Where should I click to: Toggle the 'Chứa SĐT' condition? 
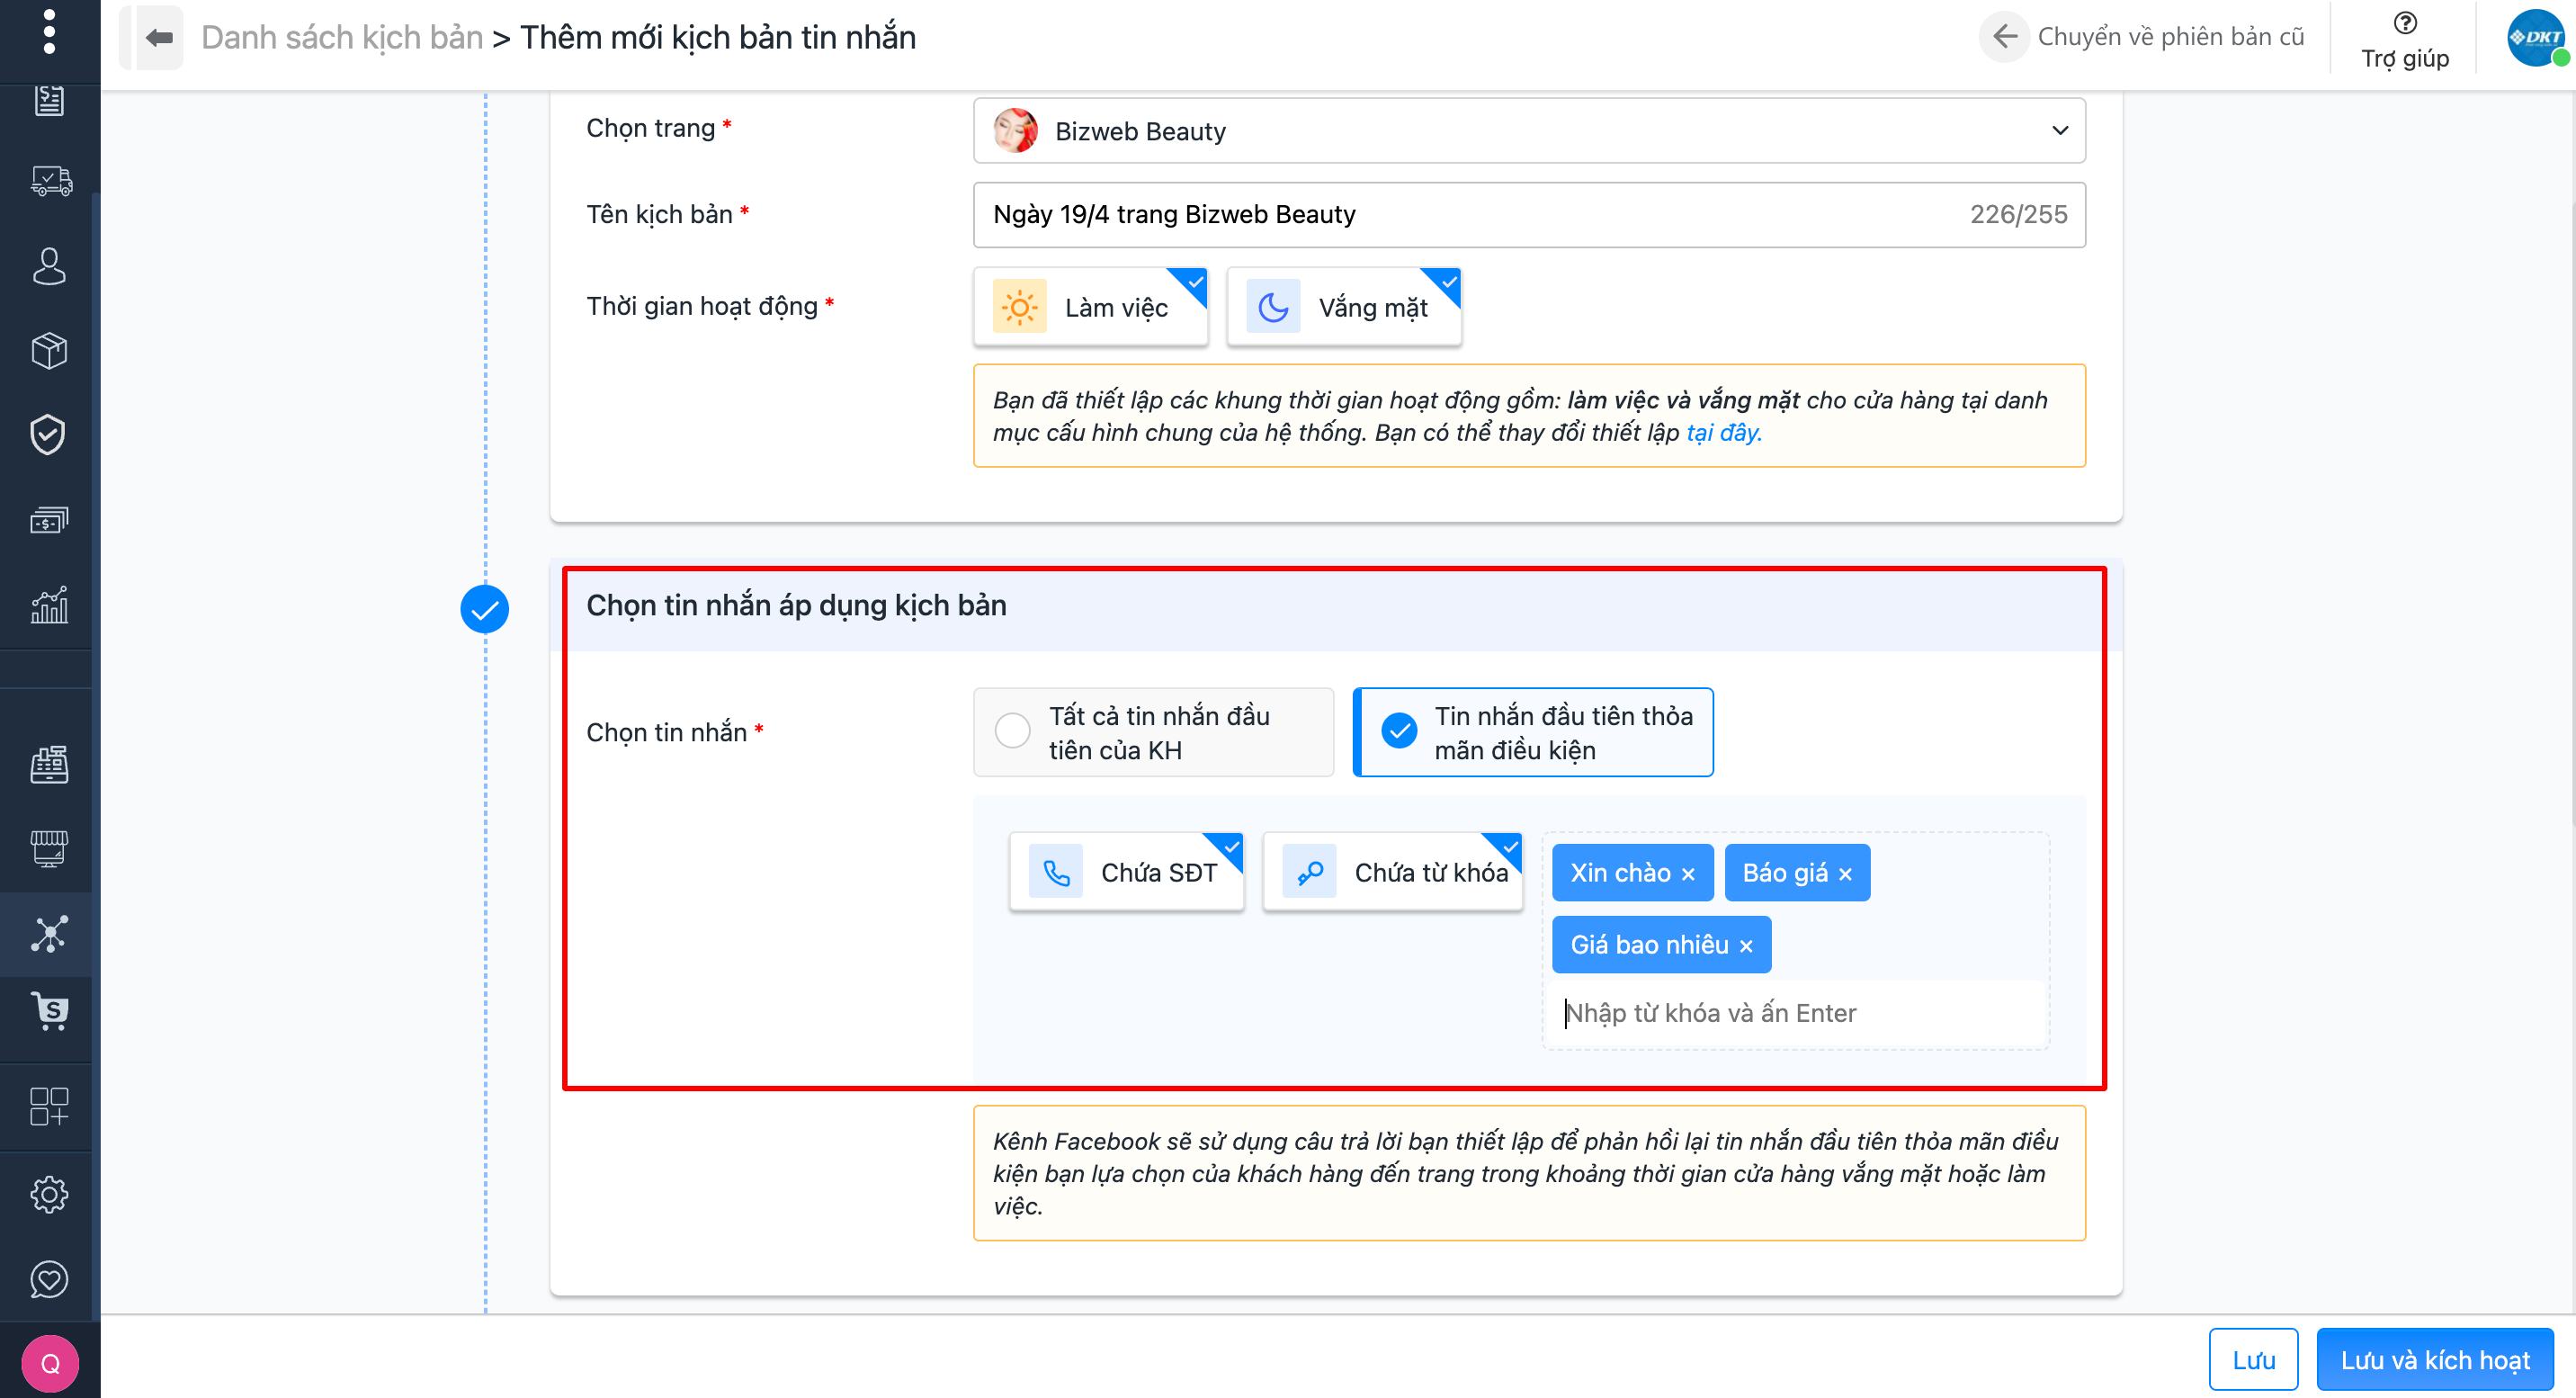click(x=1126, y=872)
